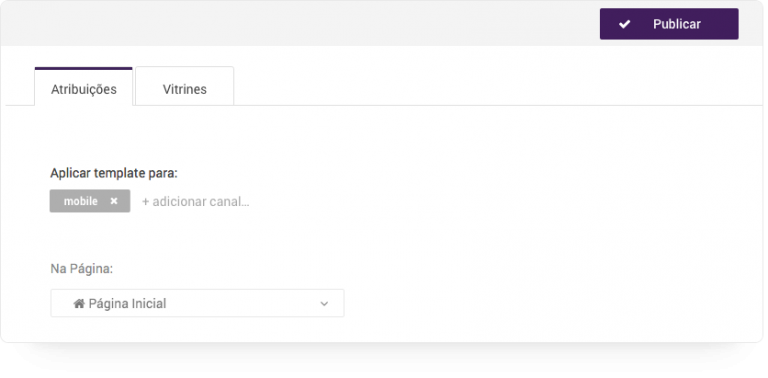Click the purple Publicar button
Viewport: 768px width, 378px height.
point(669,24)
